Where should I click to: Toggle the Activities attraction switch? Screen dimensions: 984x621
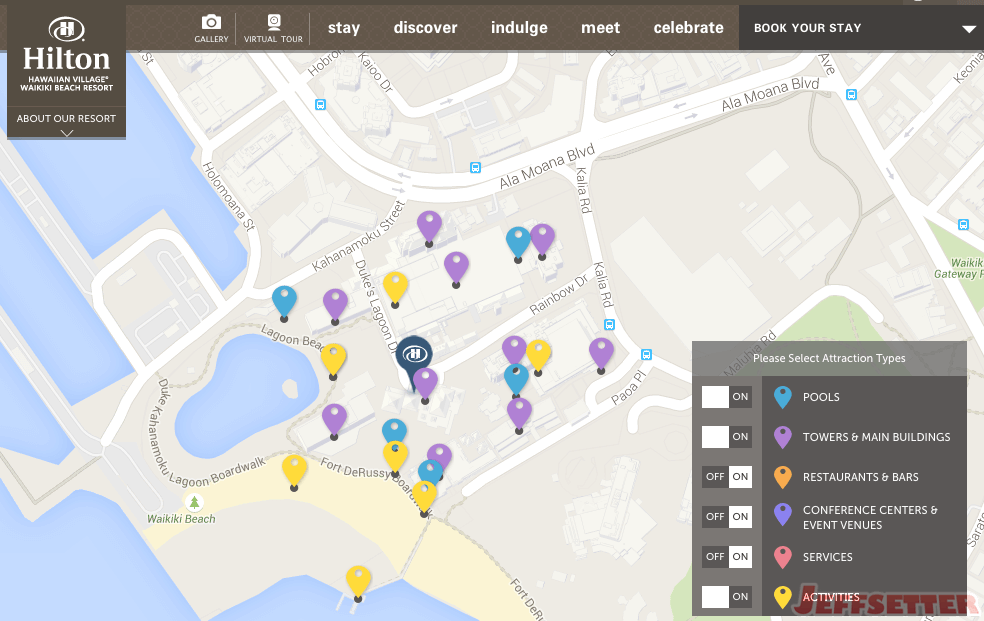727,597
